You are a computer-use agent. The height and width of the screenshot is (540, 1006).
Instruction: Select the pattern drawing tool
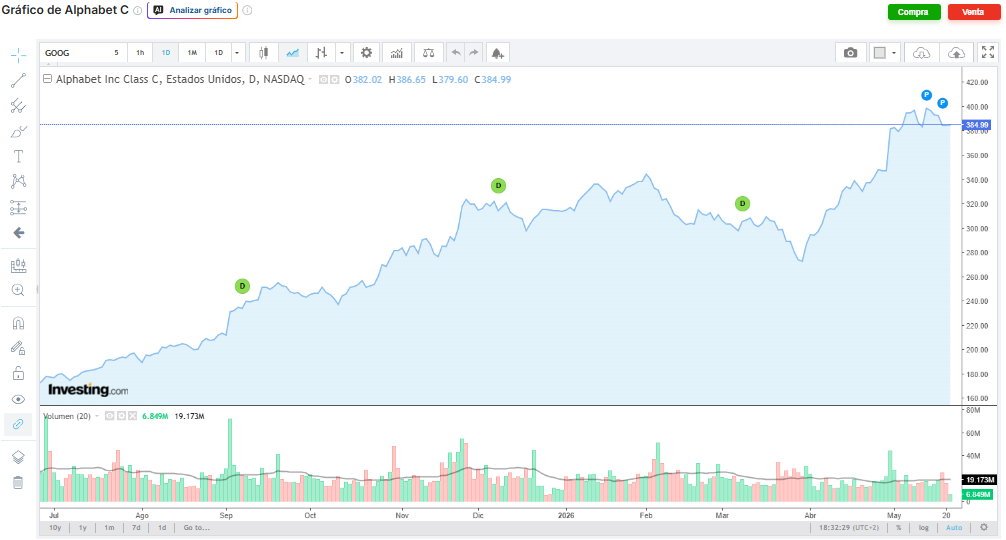tap(19, 181)
